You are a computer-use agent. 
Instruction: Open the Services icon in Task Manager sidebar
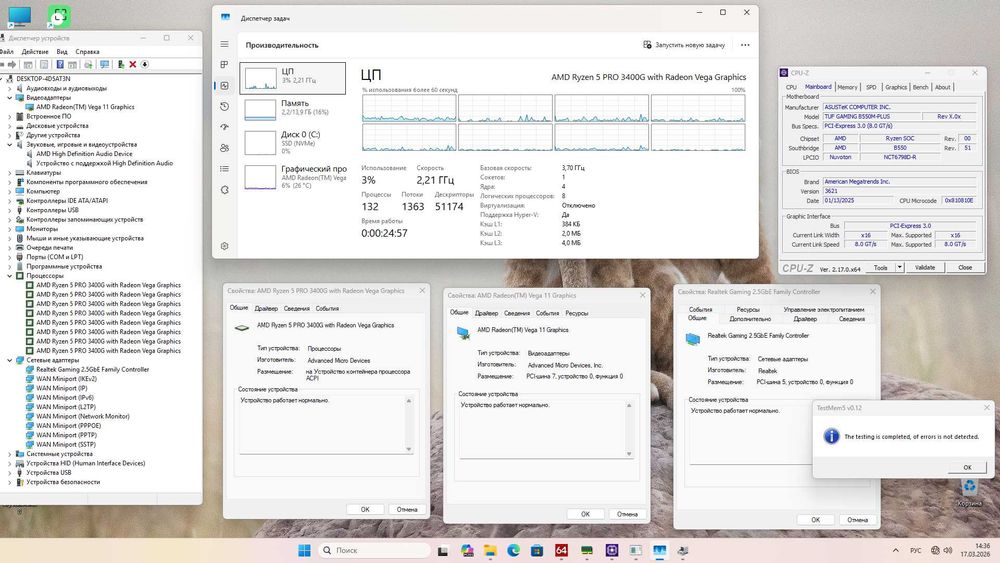coord(224,190)
